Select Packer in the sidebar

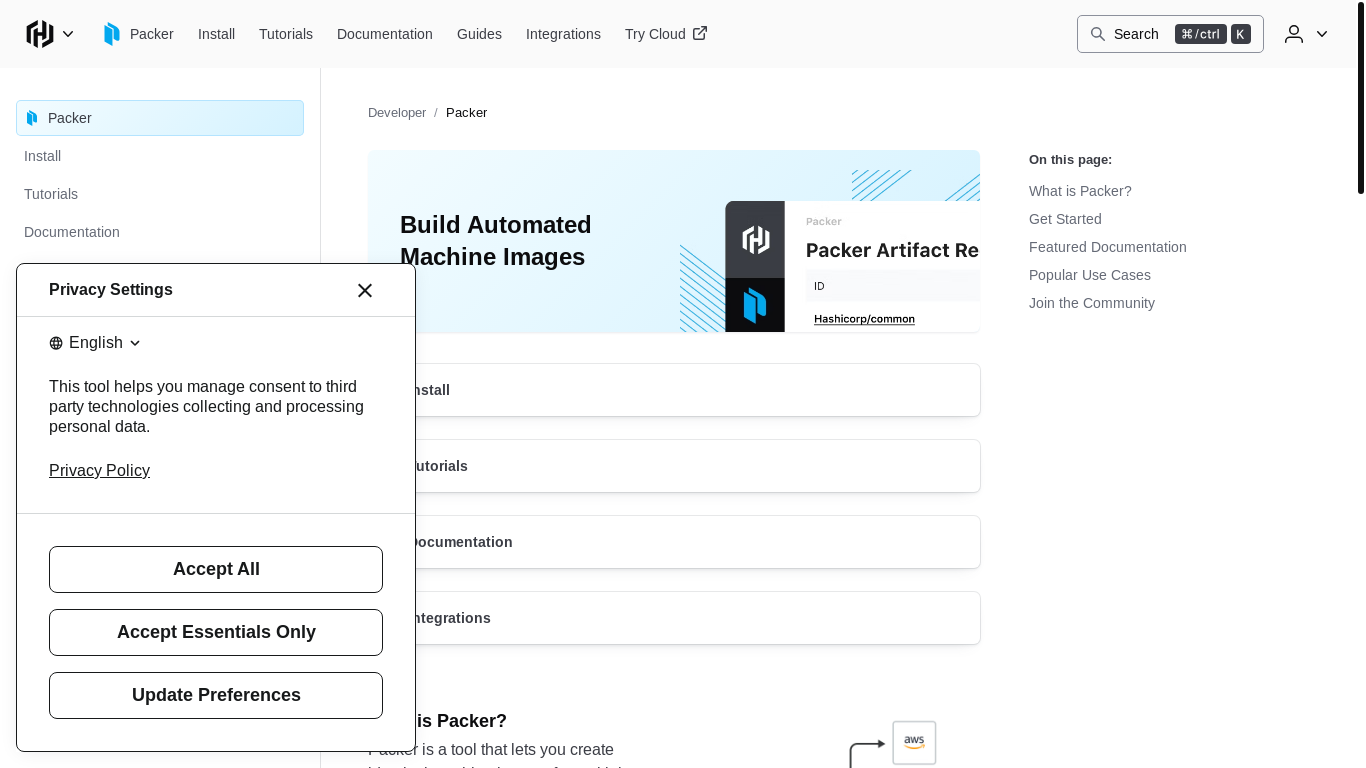point(160,118)
